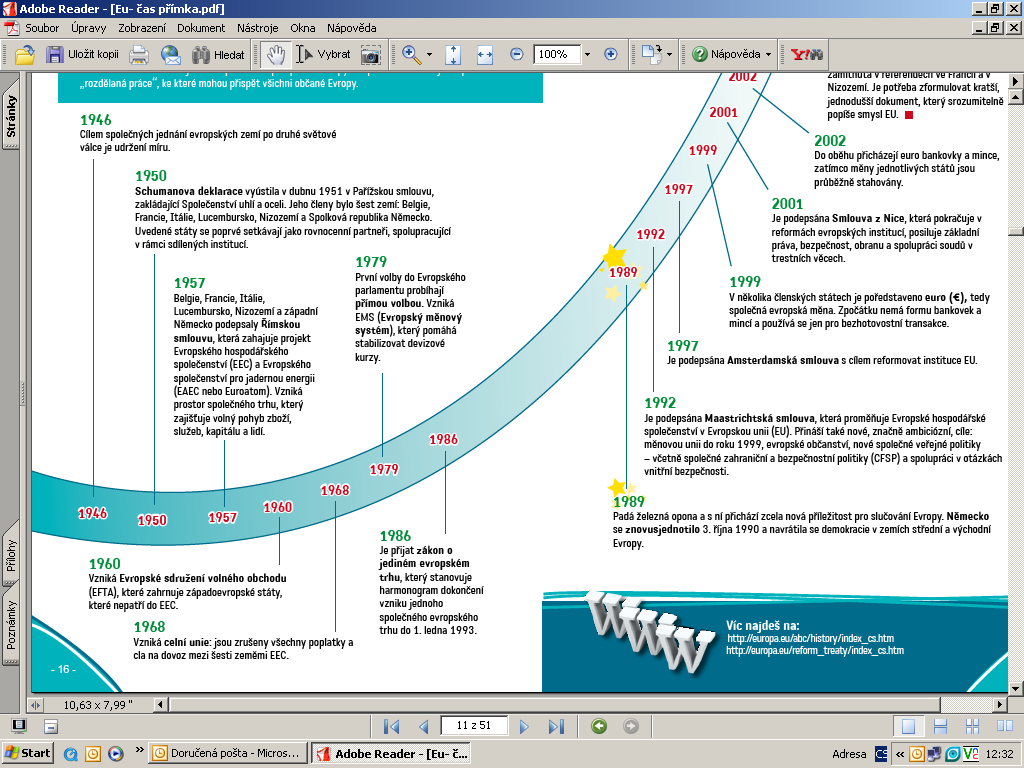This screenshot has width=1024, height=768.
Task: Open the Úpravy menu
Action: coord(89,28)
